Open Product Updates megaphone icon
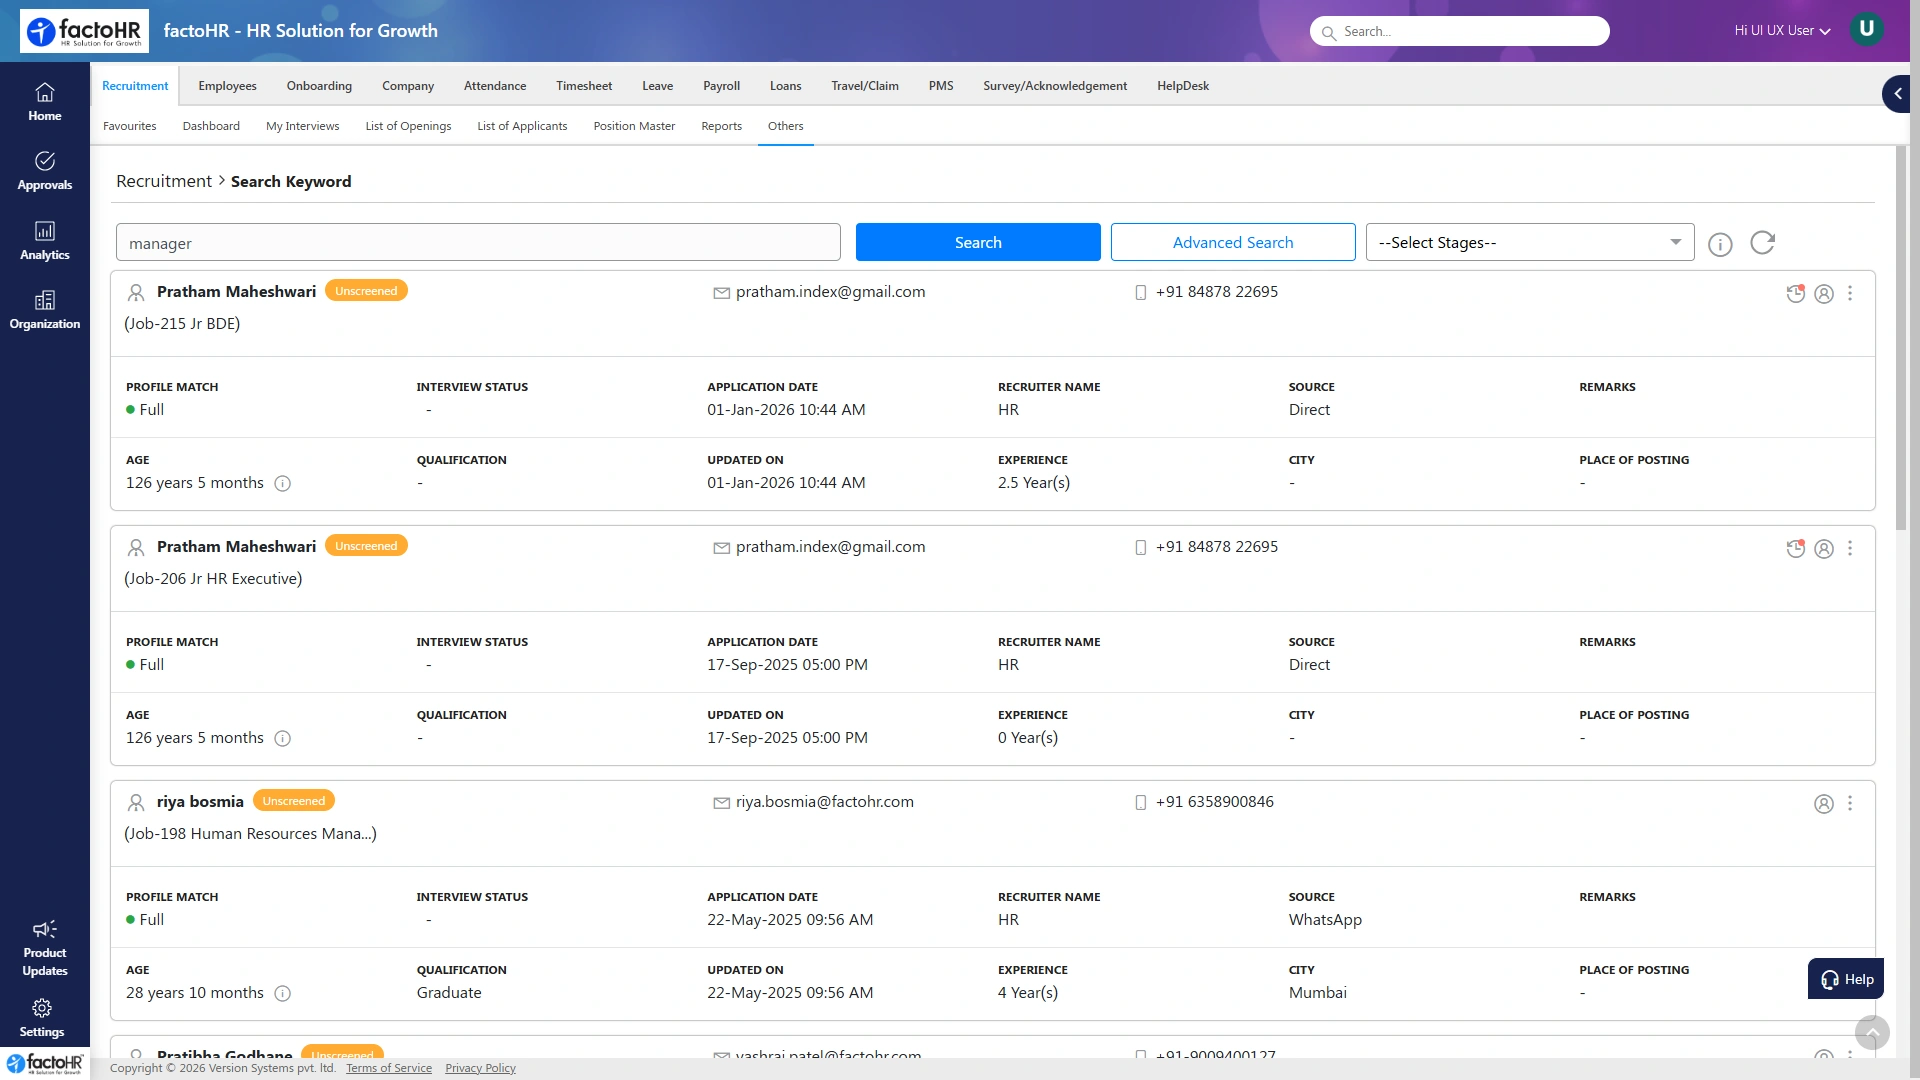The height and width of the screenshot is (1080, 1920). (x=44, y=929)
